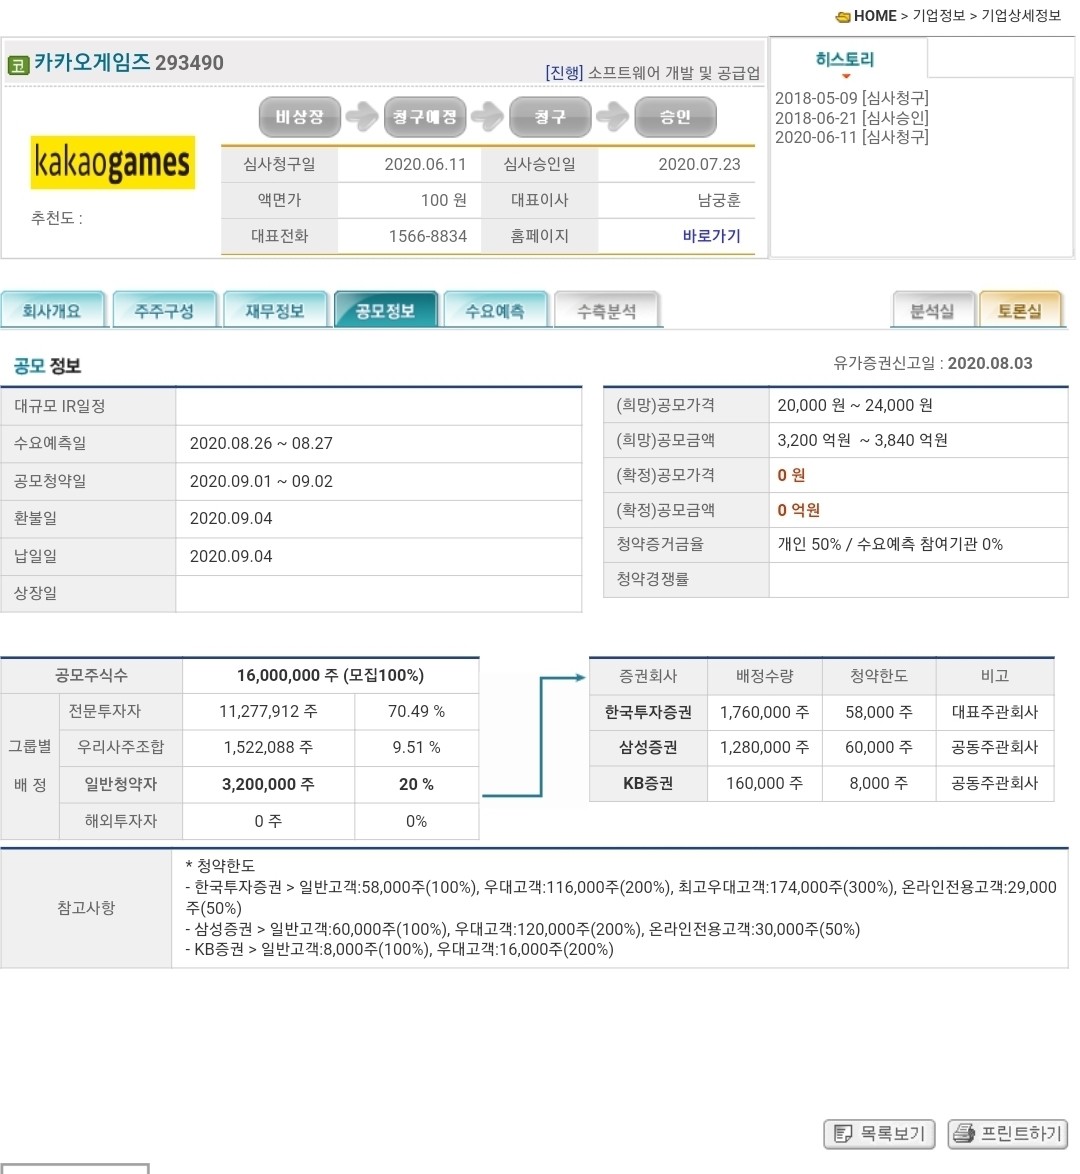Click the HOME icon in the breadcrumb
Image resolution: width=1080 pixels, height=1174 pixels.
click(843, 15)
